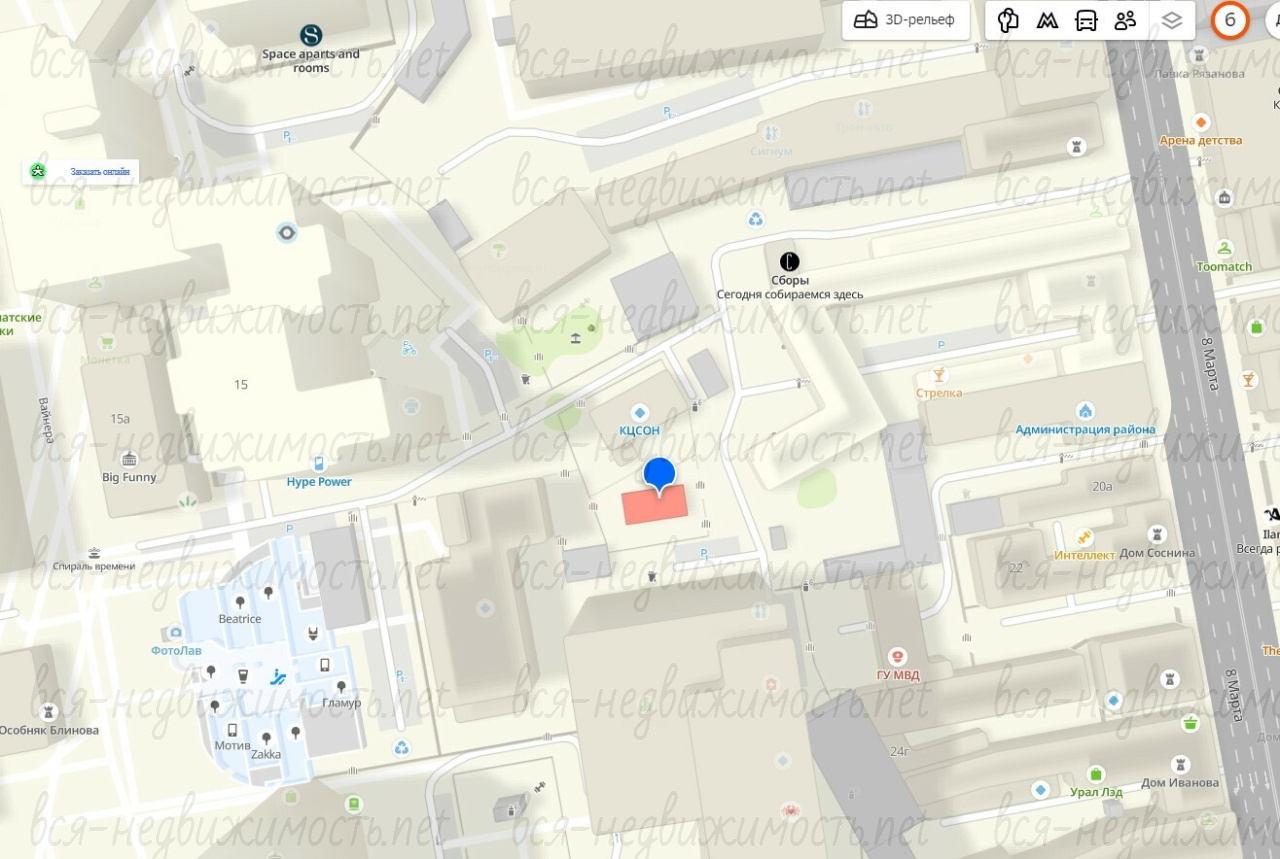
Task: Select building number 15а
Action: click(x=120, y=419)
